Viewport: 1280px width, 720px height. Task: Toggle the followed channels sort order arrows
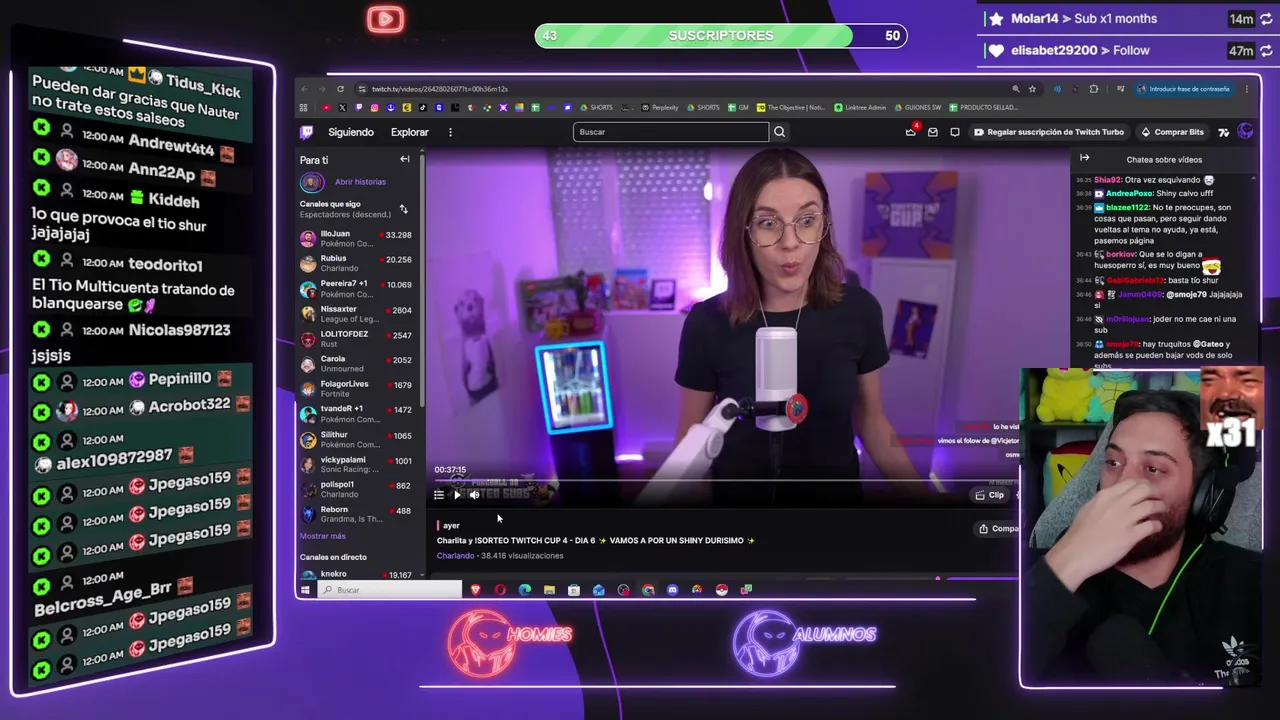(403, 209)
